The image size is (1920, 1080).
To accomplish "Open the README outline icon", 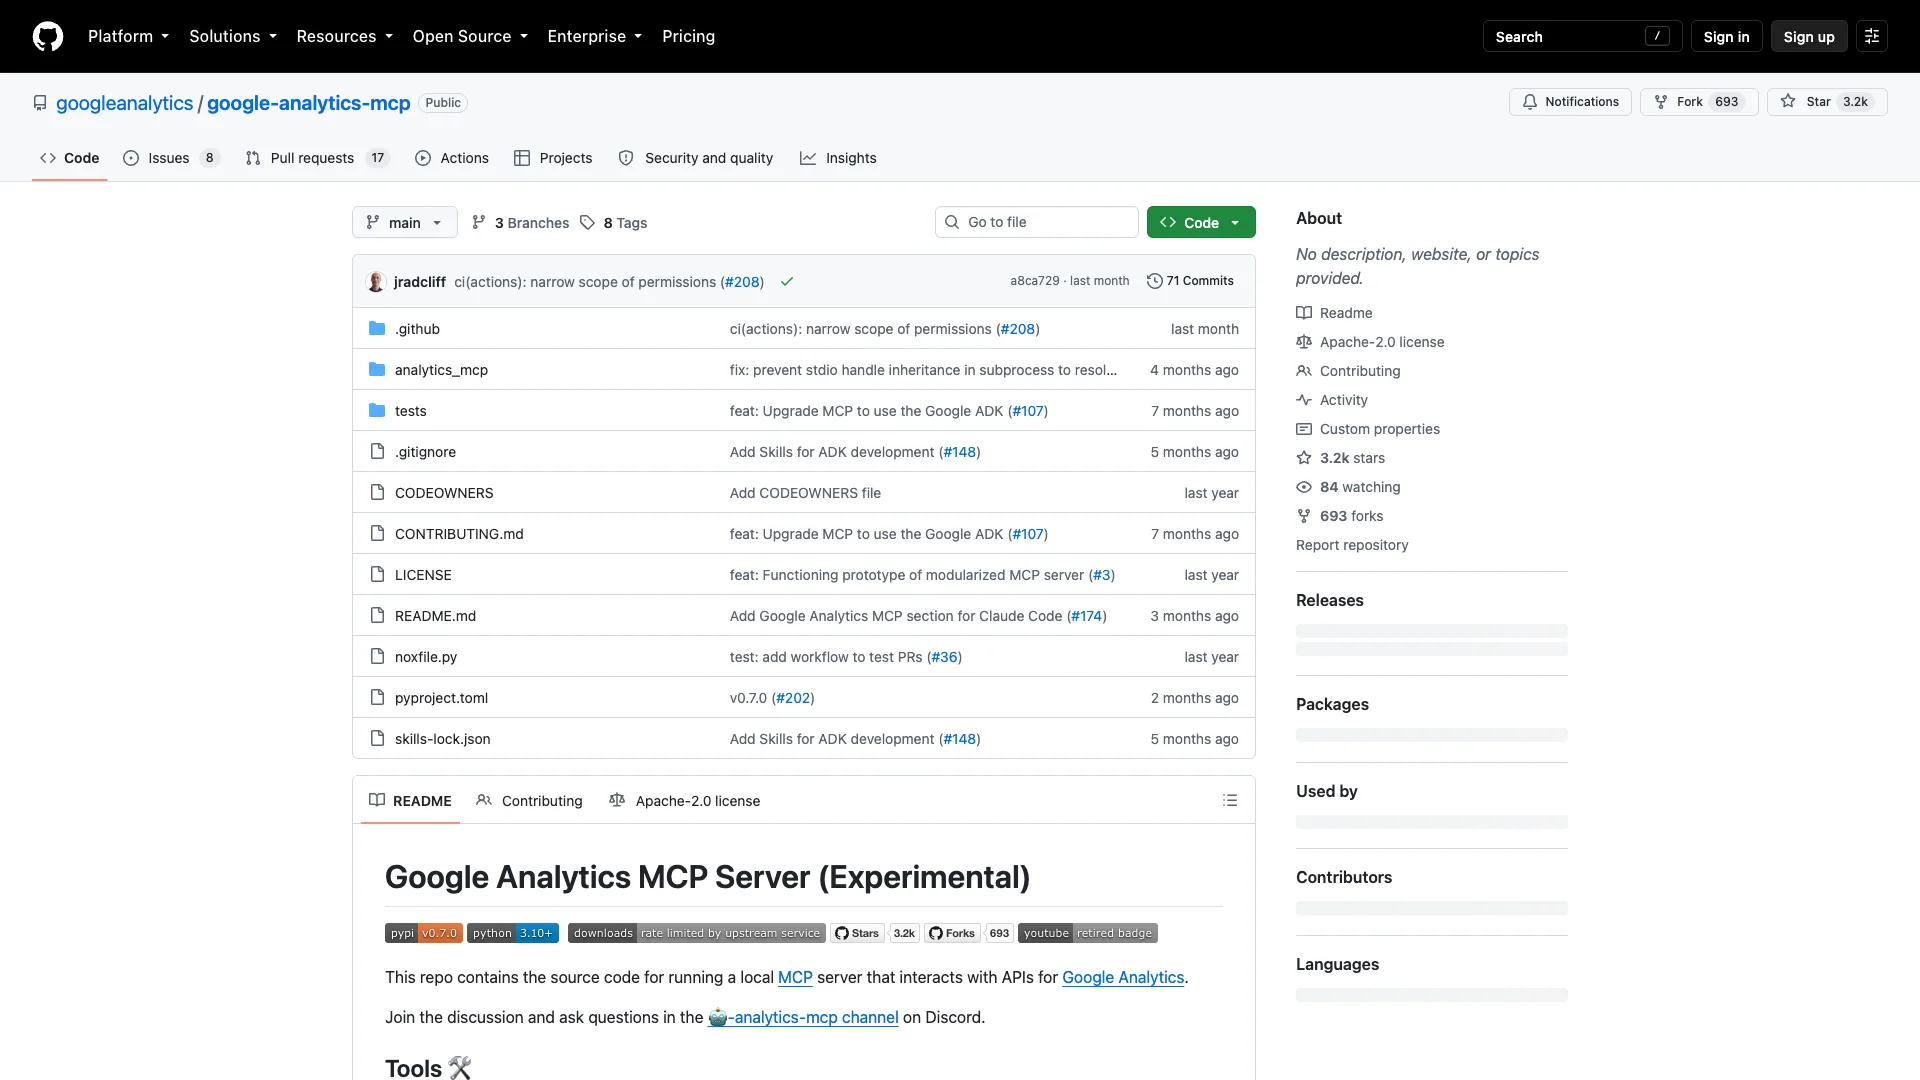I will tap(1230, 801).
